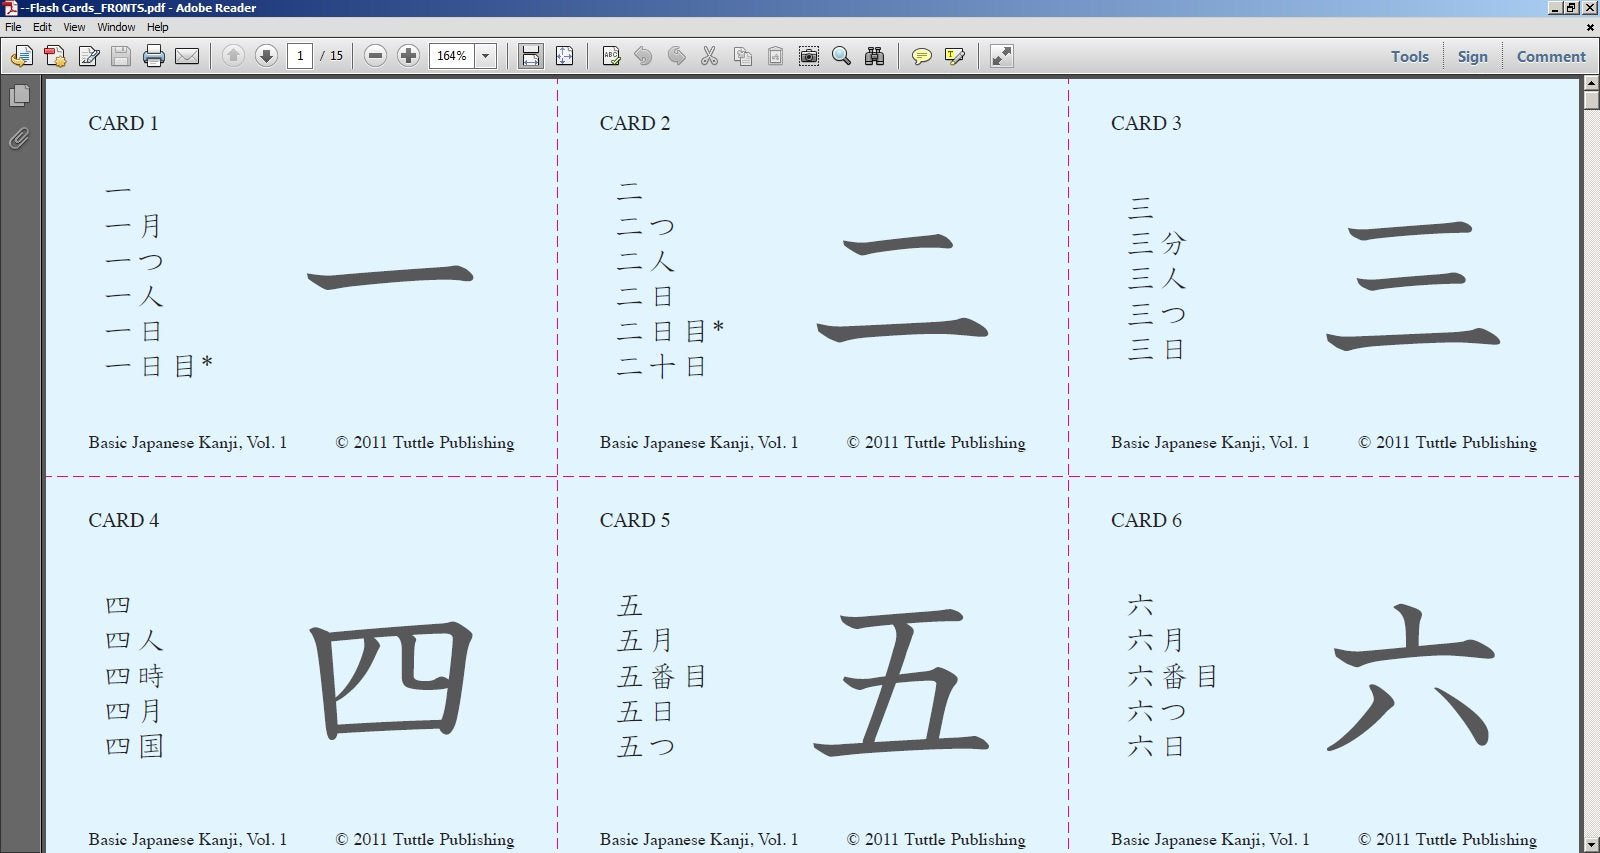The image size is (1600, 853).
Task: Click the 'CARD 2' heading text
Action: (x=635, y=123)
